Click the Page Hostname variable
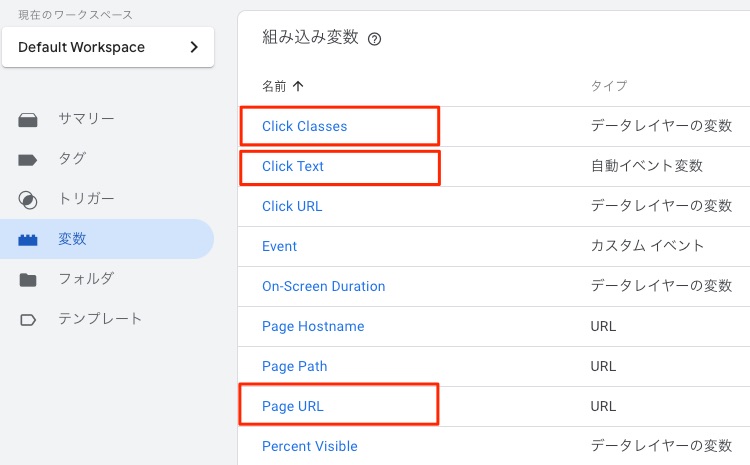The image size is (750, 465). tap(313, 326)
